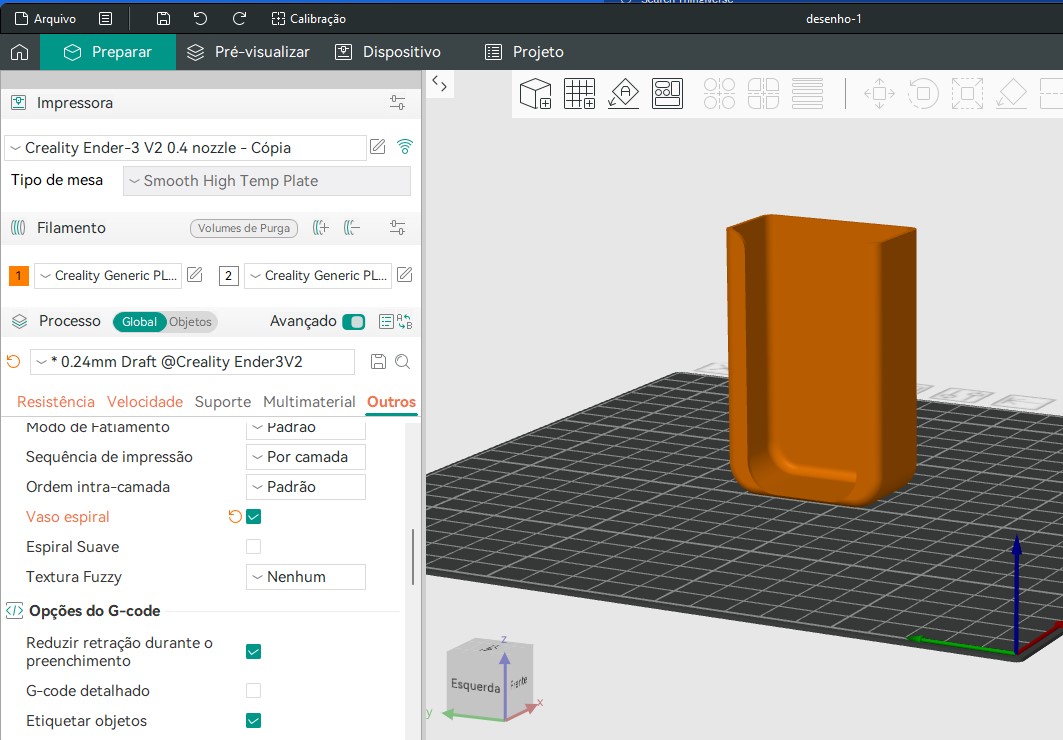Click the orange filament 1 color swatch
Screen dimensions: 1063x740
click(18, 276)
